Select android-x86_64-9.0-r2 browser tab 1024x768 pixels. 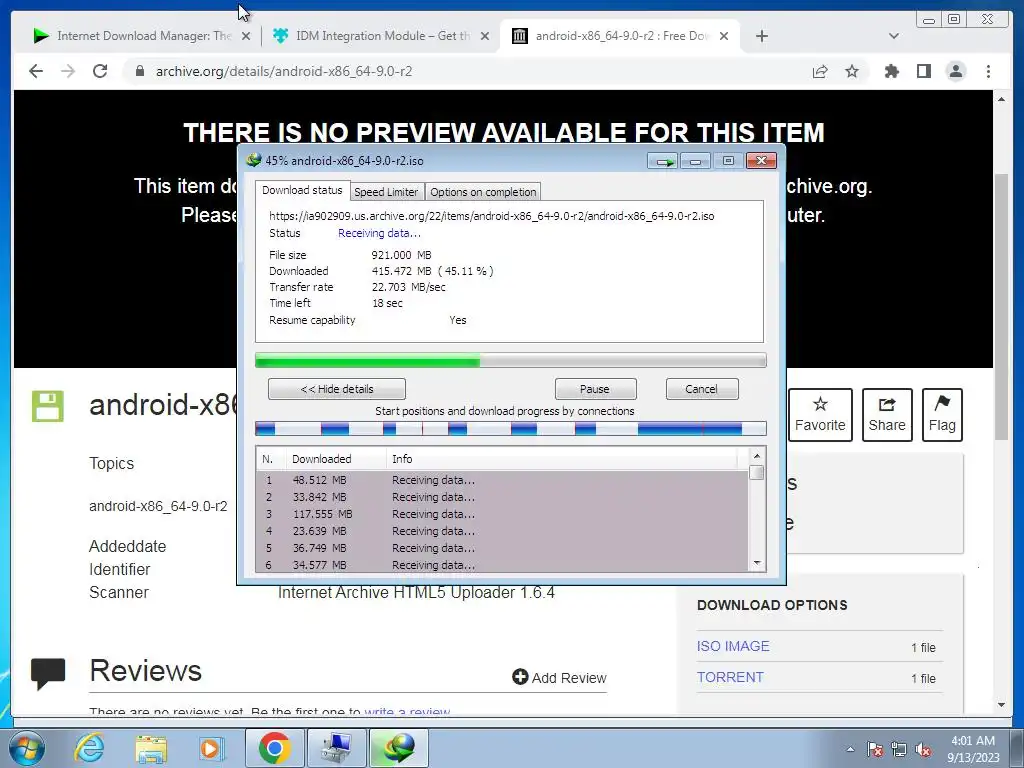coord(620,36)
